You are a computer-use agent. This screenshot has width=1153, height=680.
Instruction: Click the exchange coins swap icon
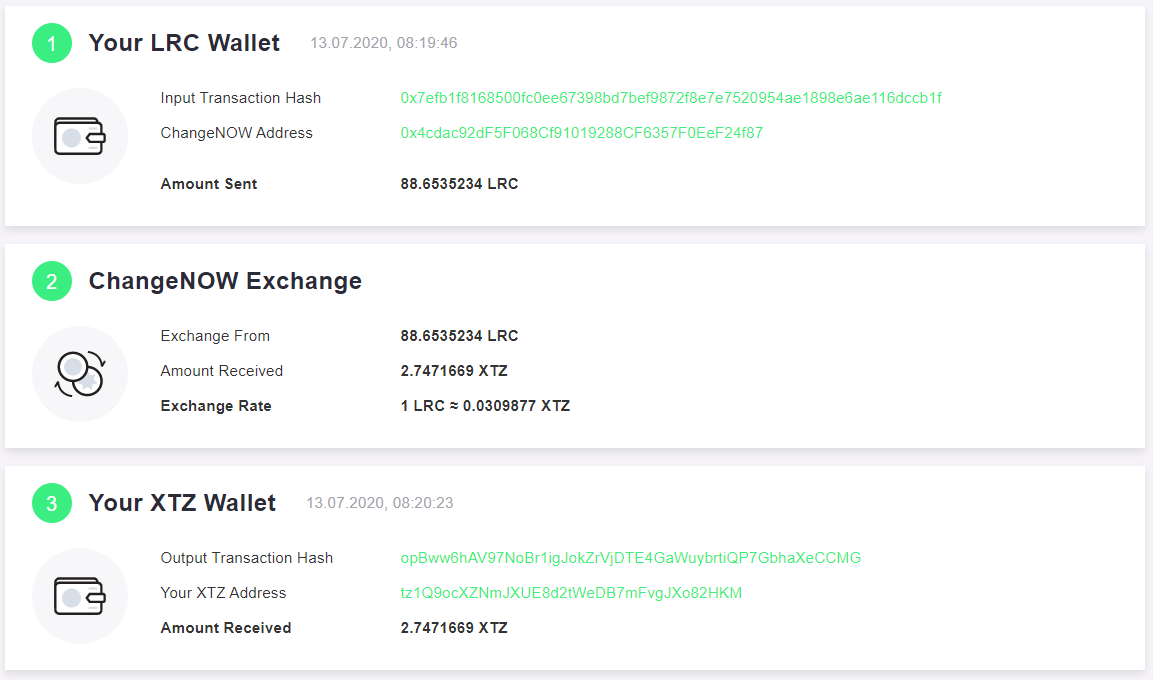pyautogui.click(x=79, y=373)
